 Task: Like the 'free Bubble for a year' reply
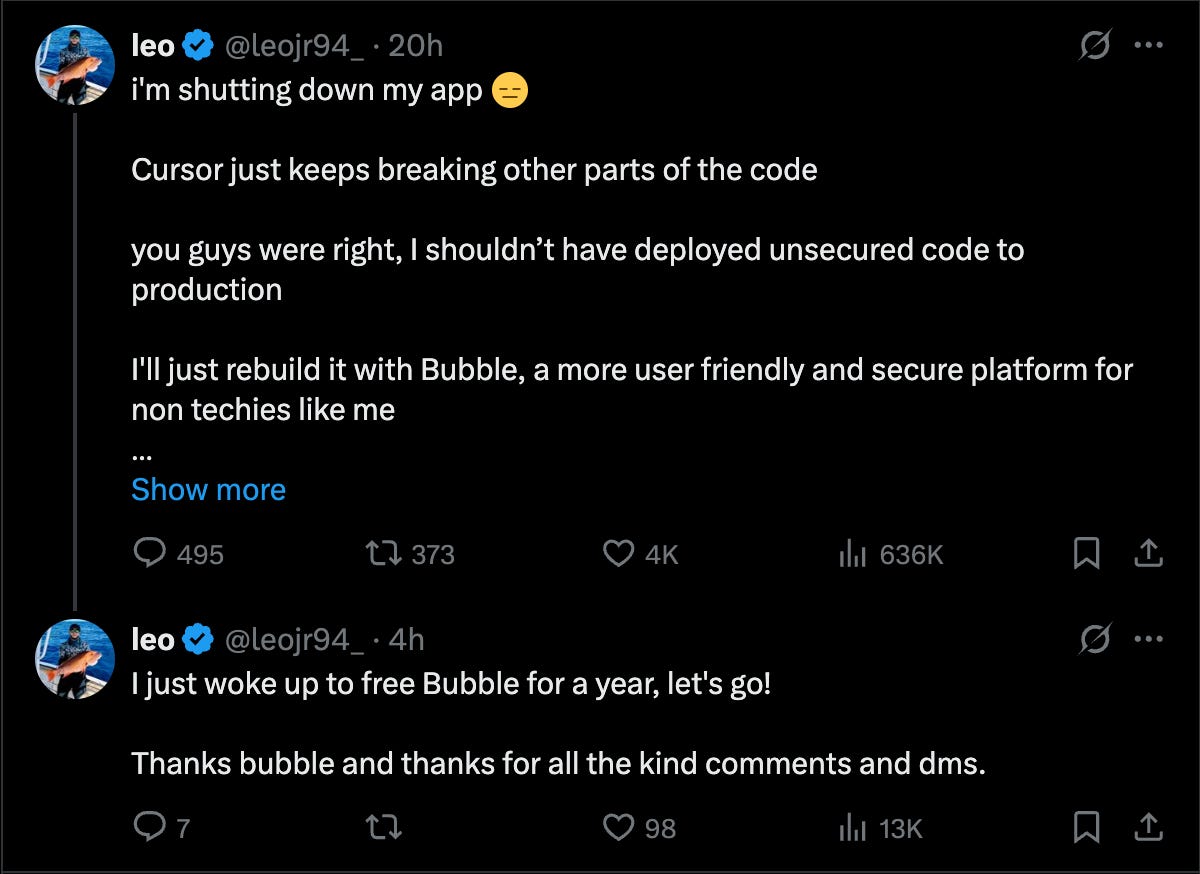click(619, 828)
